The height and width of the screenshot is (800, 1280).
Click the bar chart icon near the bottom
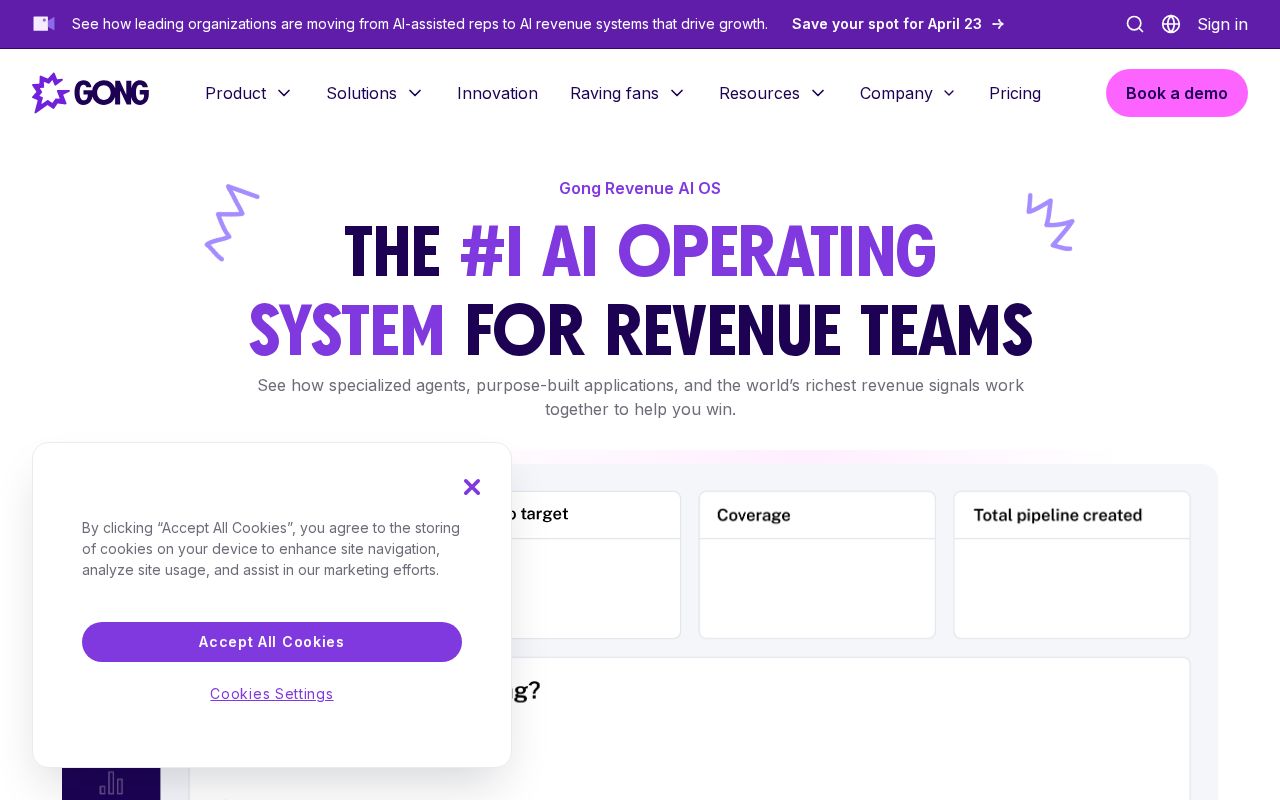pos(111,784)
